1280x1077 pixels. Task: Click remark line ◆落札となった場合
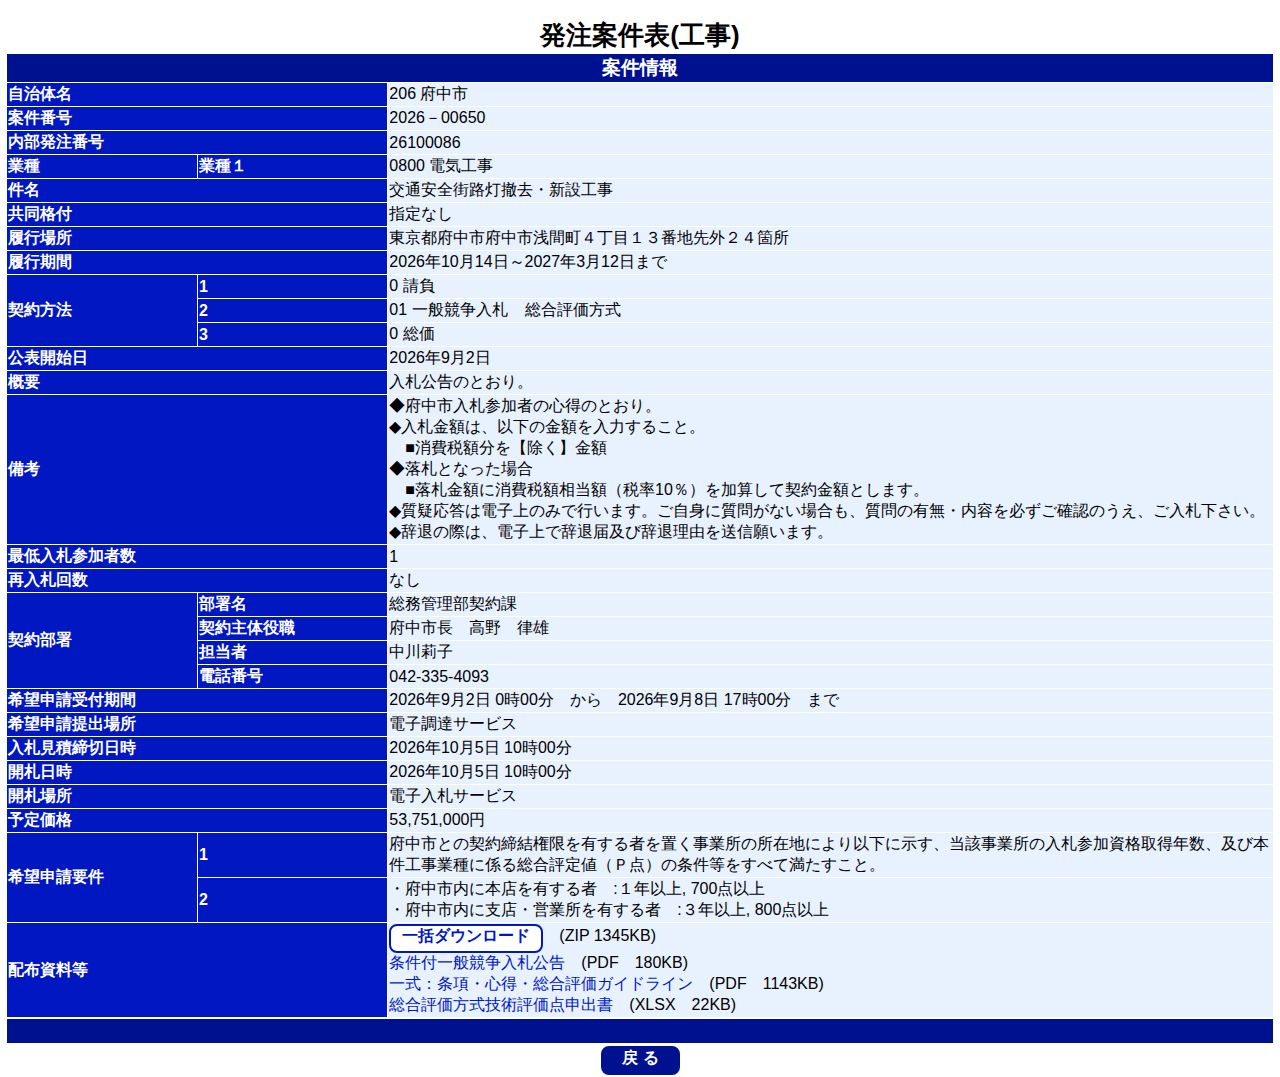[461, 469]
